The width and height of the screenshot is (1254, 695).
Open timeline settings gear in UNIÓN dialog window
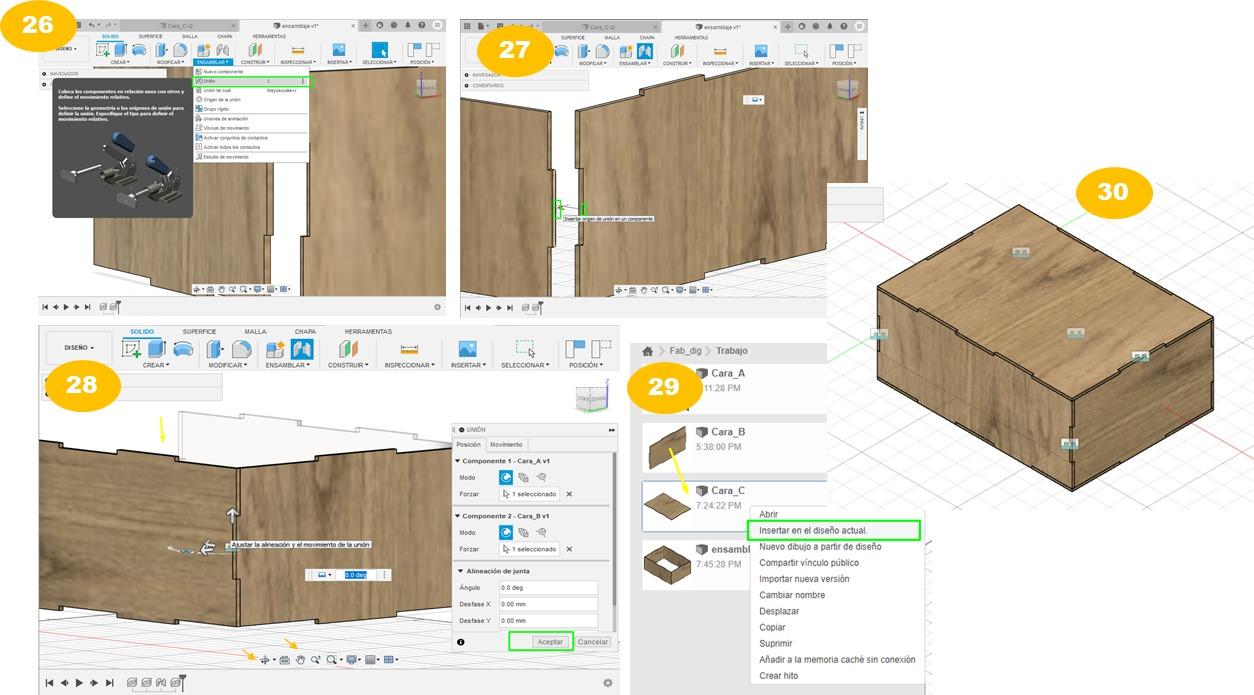pyautogui.click(x=607, y=683)
